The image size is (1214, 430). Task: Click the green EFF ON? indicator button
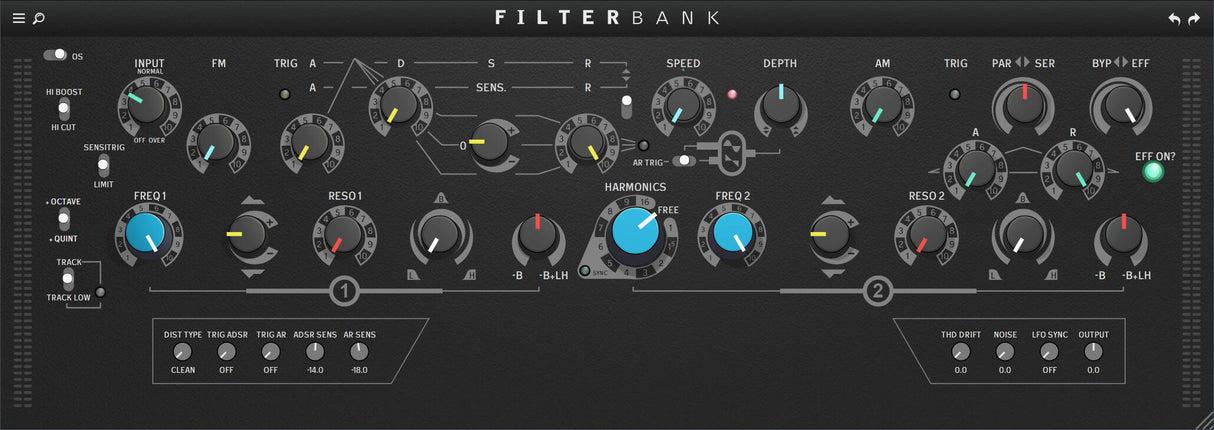click(1154, 172)
